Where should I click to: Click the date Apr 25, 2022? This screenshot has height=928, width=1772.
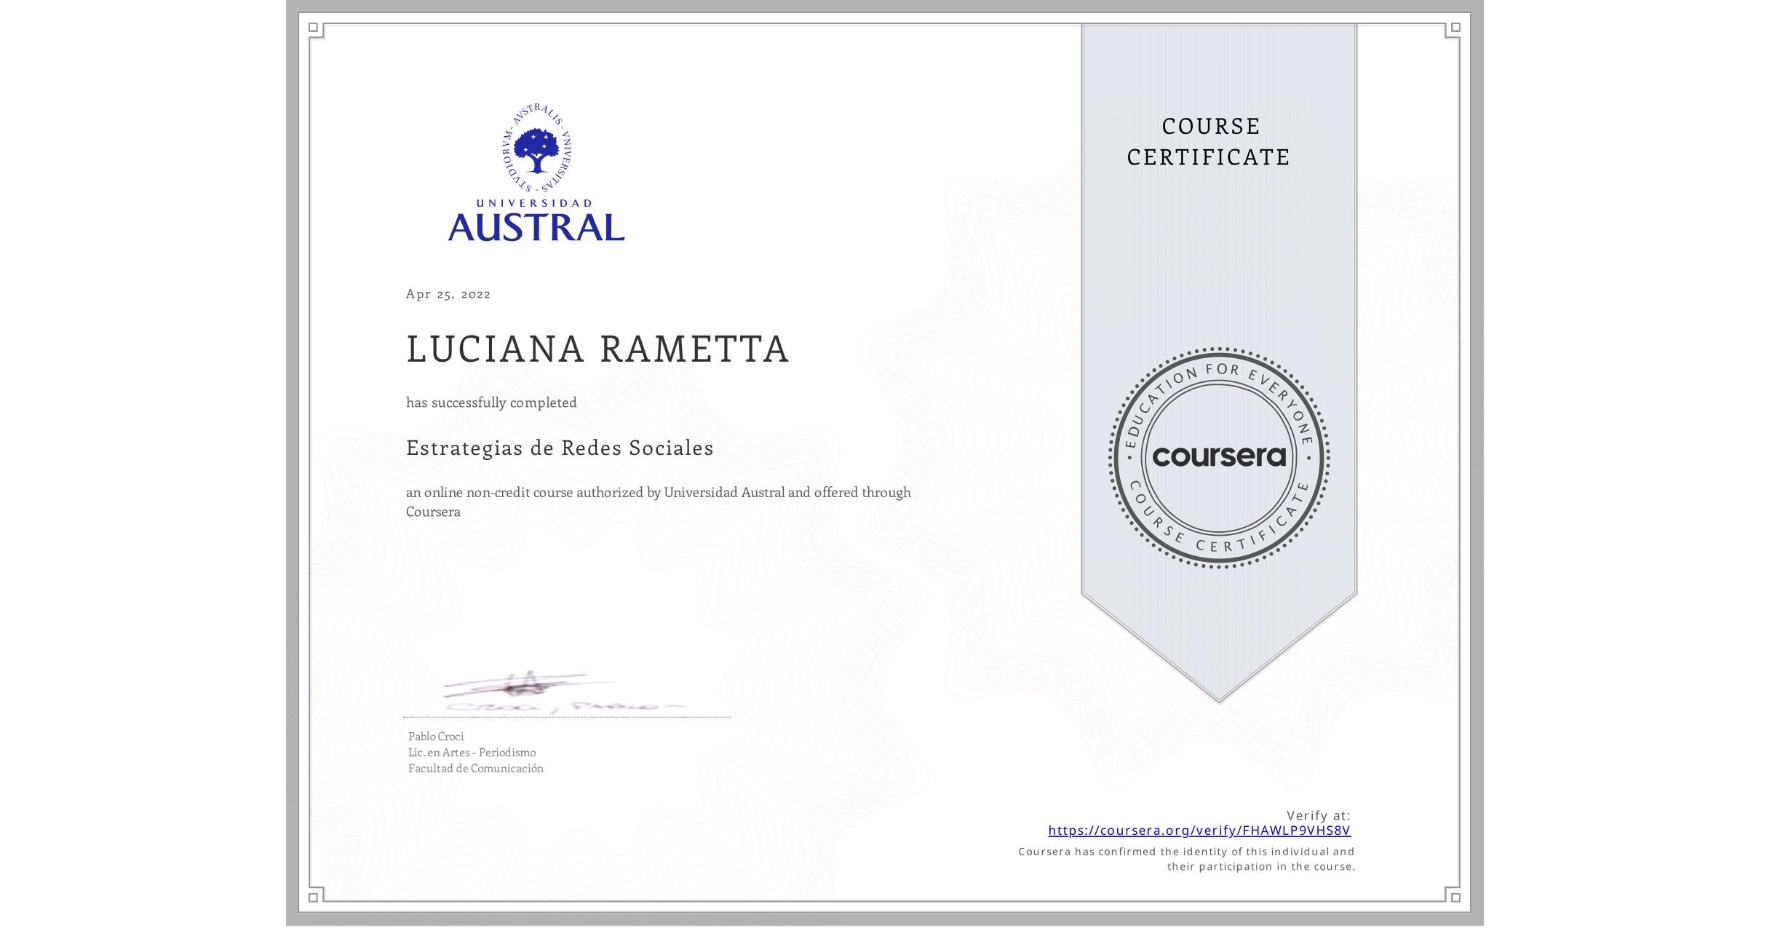pos(448,294)
